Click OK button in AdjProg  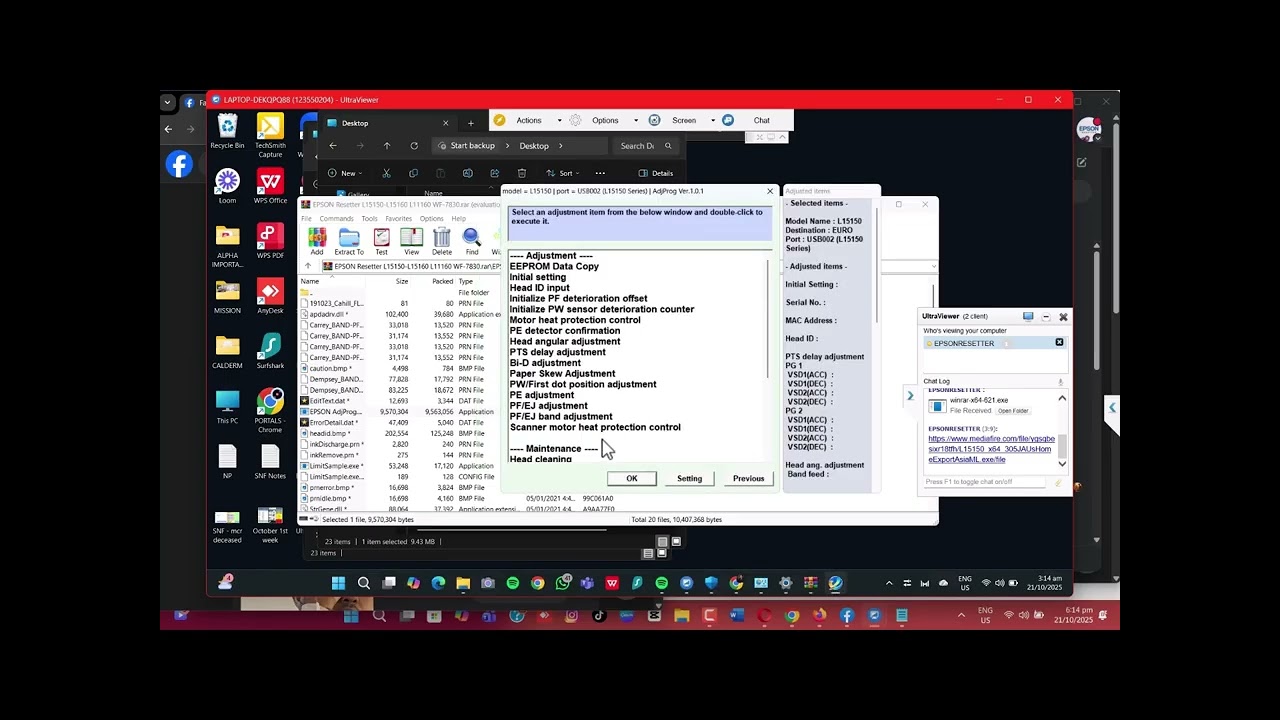tap(632, 478)
